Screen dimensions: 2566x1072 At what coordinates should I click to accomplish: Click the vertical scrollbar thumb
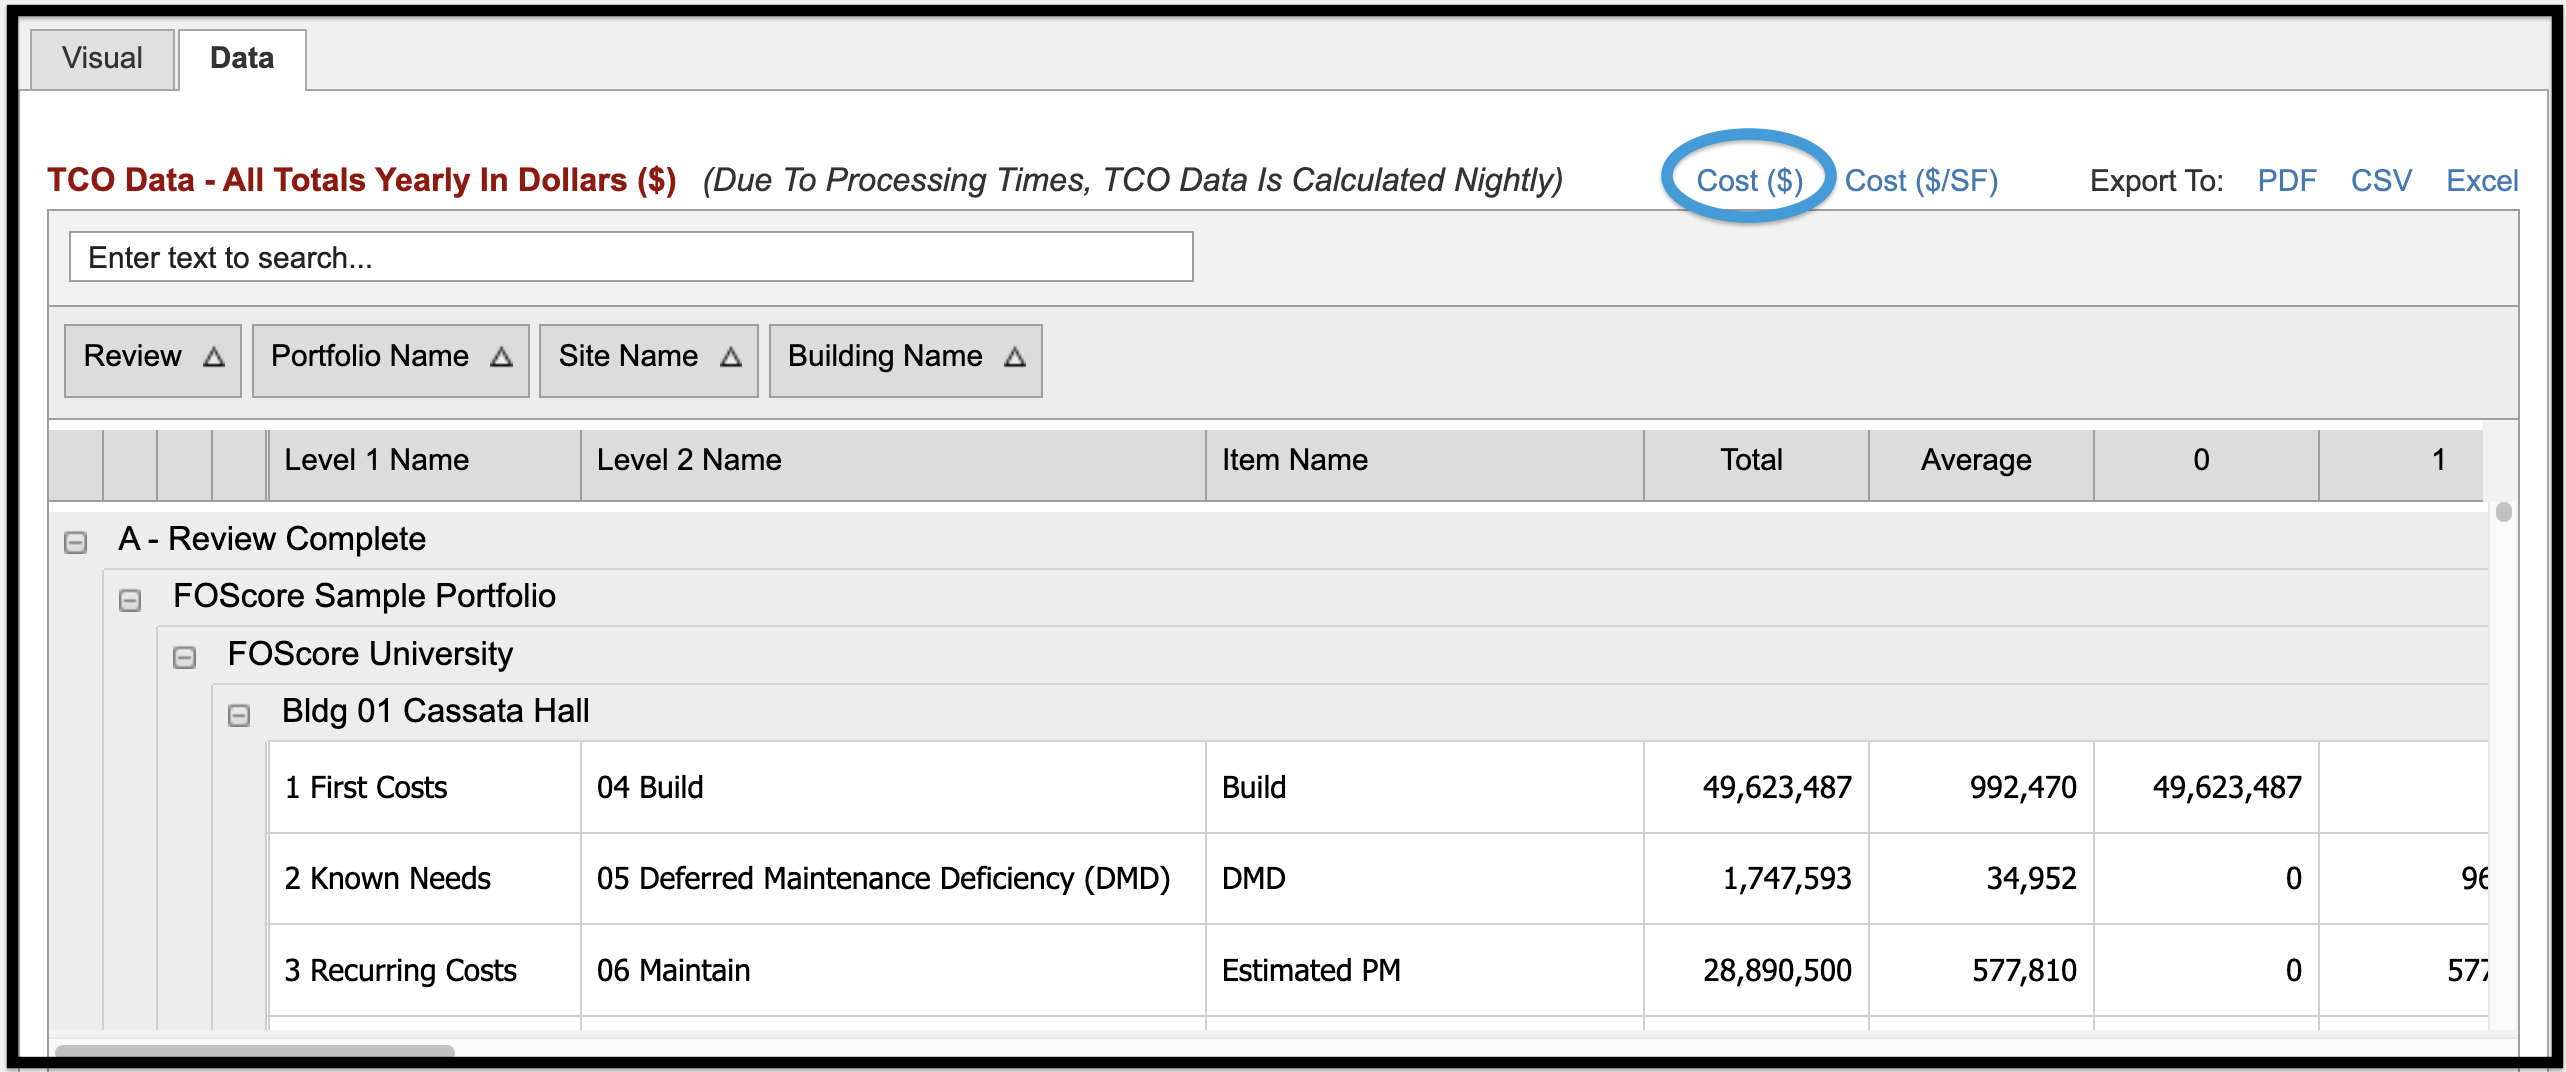click(2504, 512)
